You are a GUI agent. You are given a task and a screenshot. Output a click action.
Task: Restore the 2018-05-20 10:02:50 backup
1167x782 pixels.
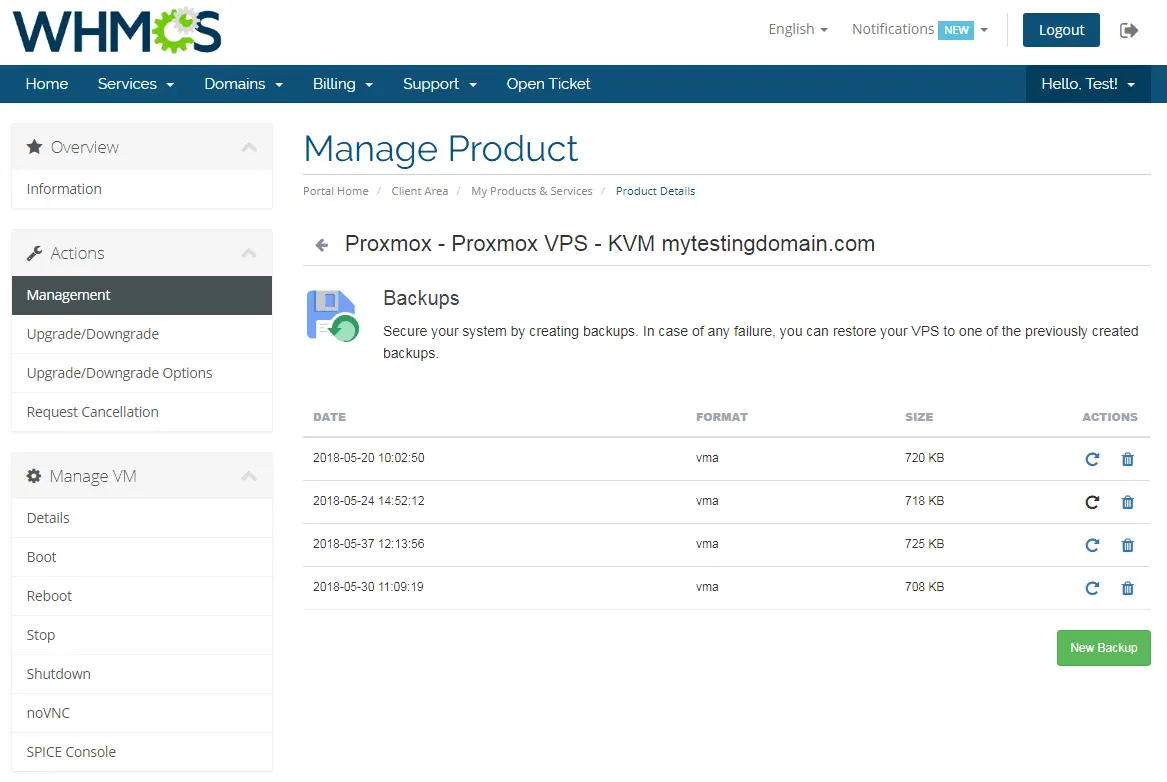(x=1092, y=459)
